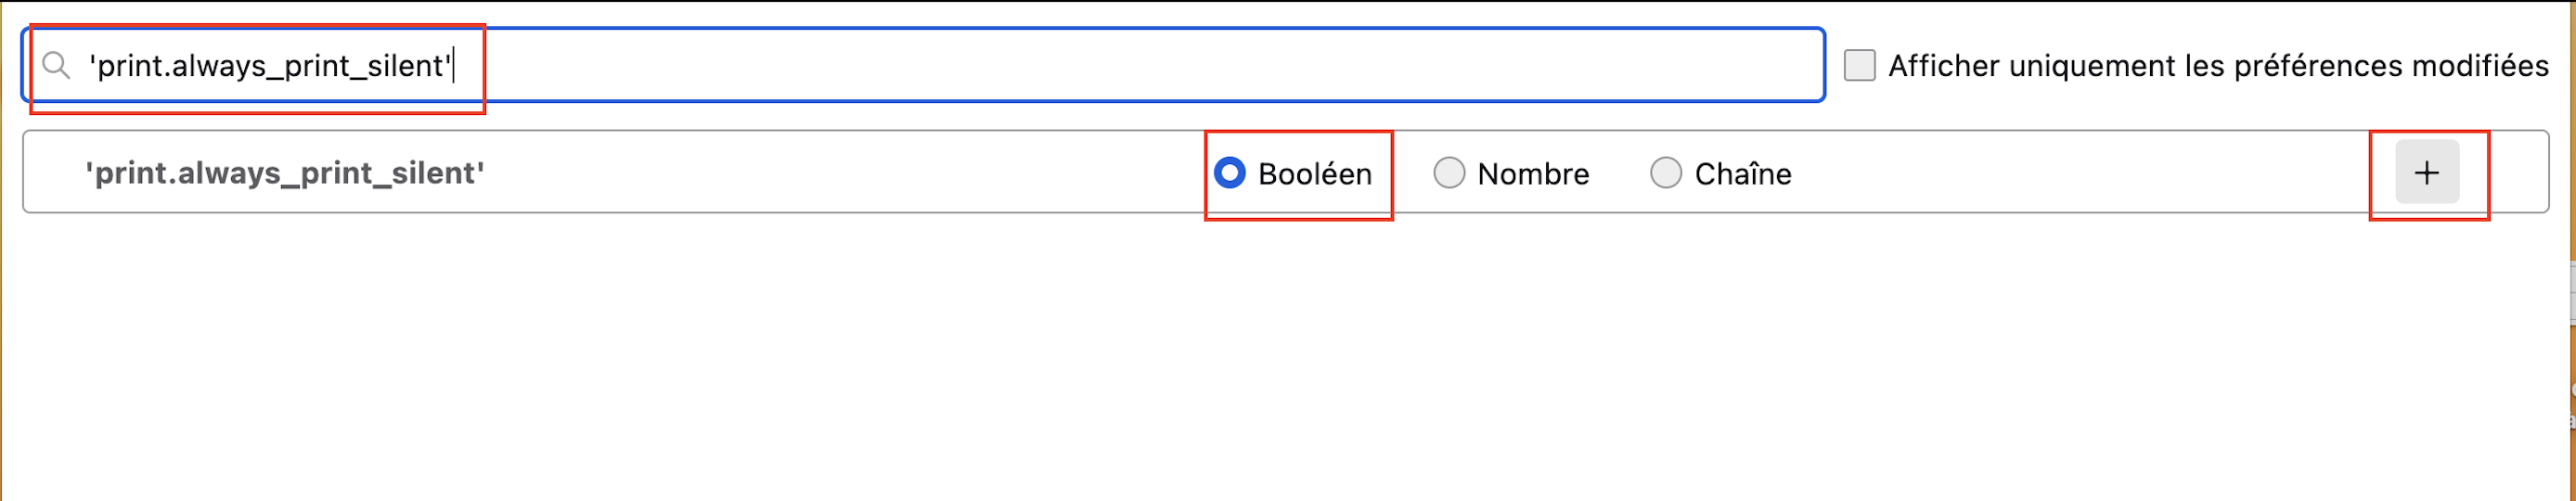Click the magnifying glass search icon

[x=56, y=66]
